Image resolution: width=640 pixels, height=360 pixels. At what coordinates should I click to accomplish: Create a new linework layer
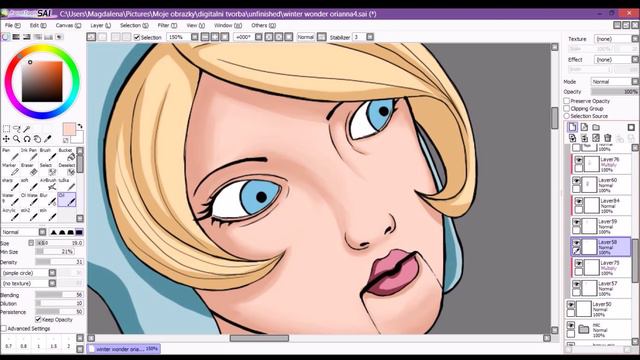click(x=584, y=127)
